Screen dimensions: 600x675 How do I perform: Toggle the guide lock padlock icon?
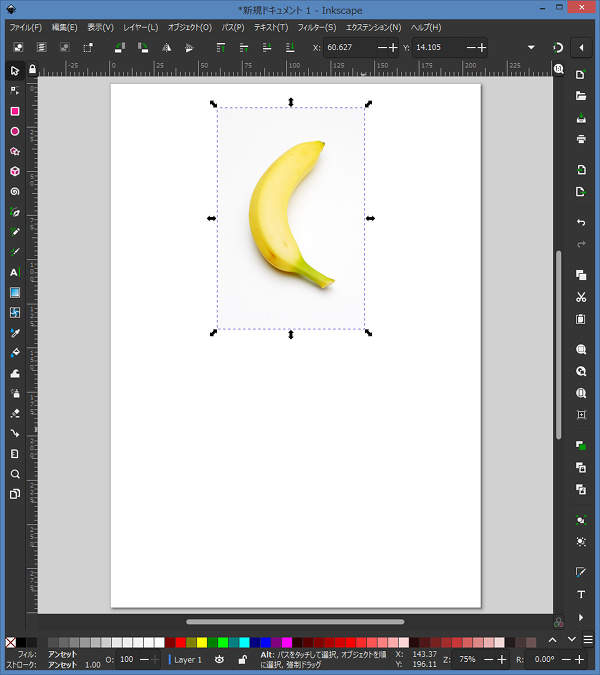click(32, 69)
